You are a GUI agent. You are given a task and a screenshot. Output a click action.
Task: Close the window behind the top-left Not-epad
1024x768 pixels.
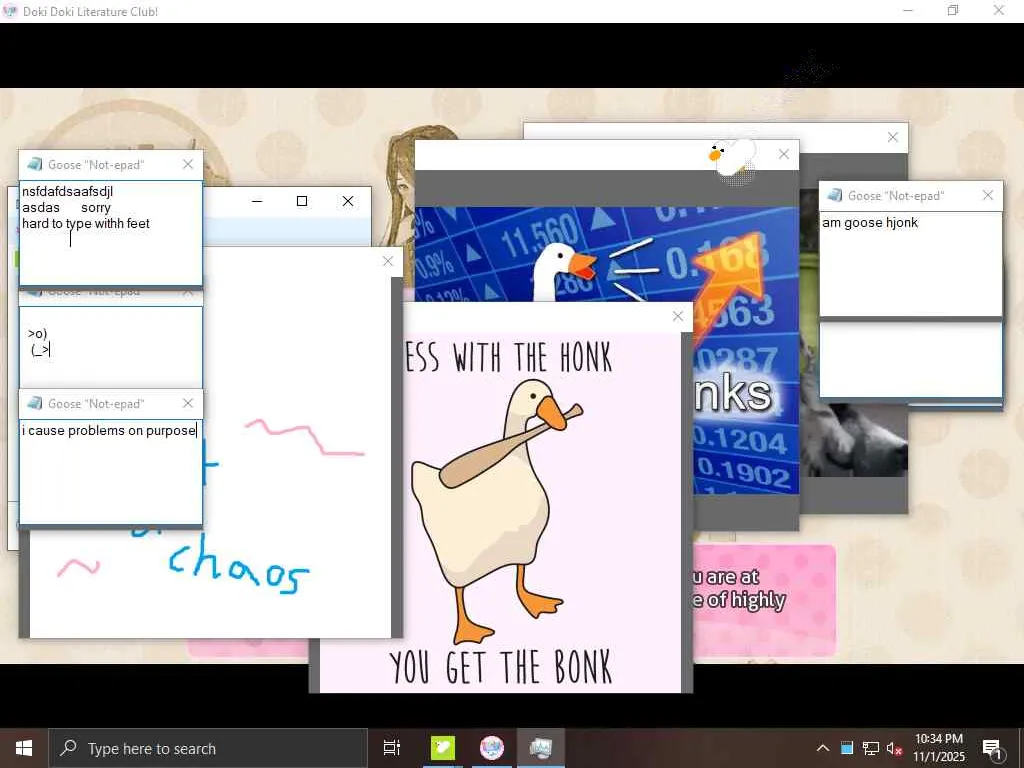348,201
